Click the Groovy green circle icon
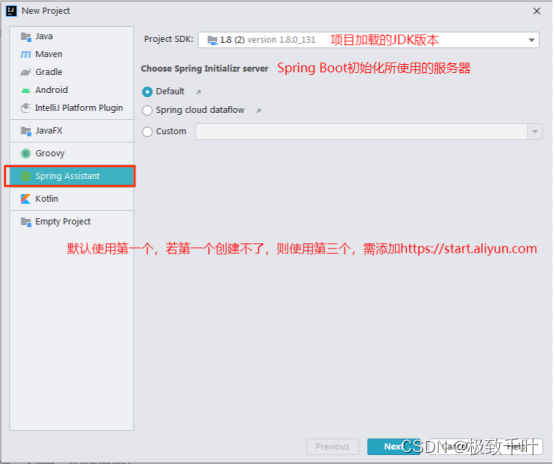The image size is (554, 465). pyautogui.click(x=25, y=153)
